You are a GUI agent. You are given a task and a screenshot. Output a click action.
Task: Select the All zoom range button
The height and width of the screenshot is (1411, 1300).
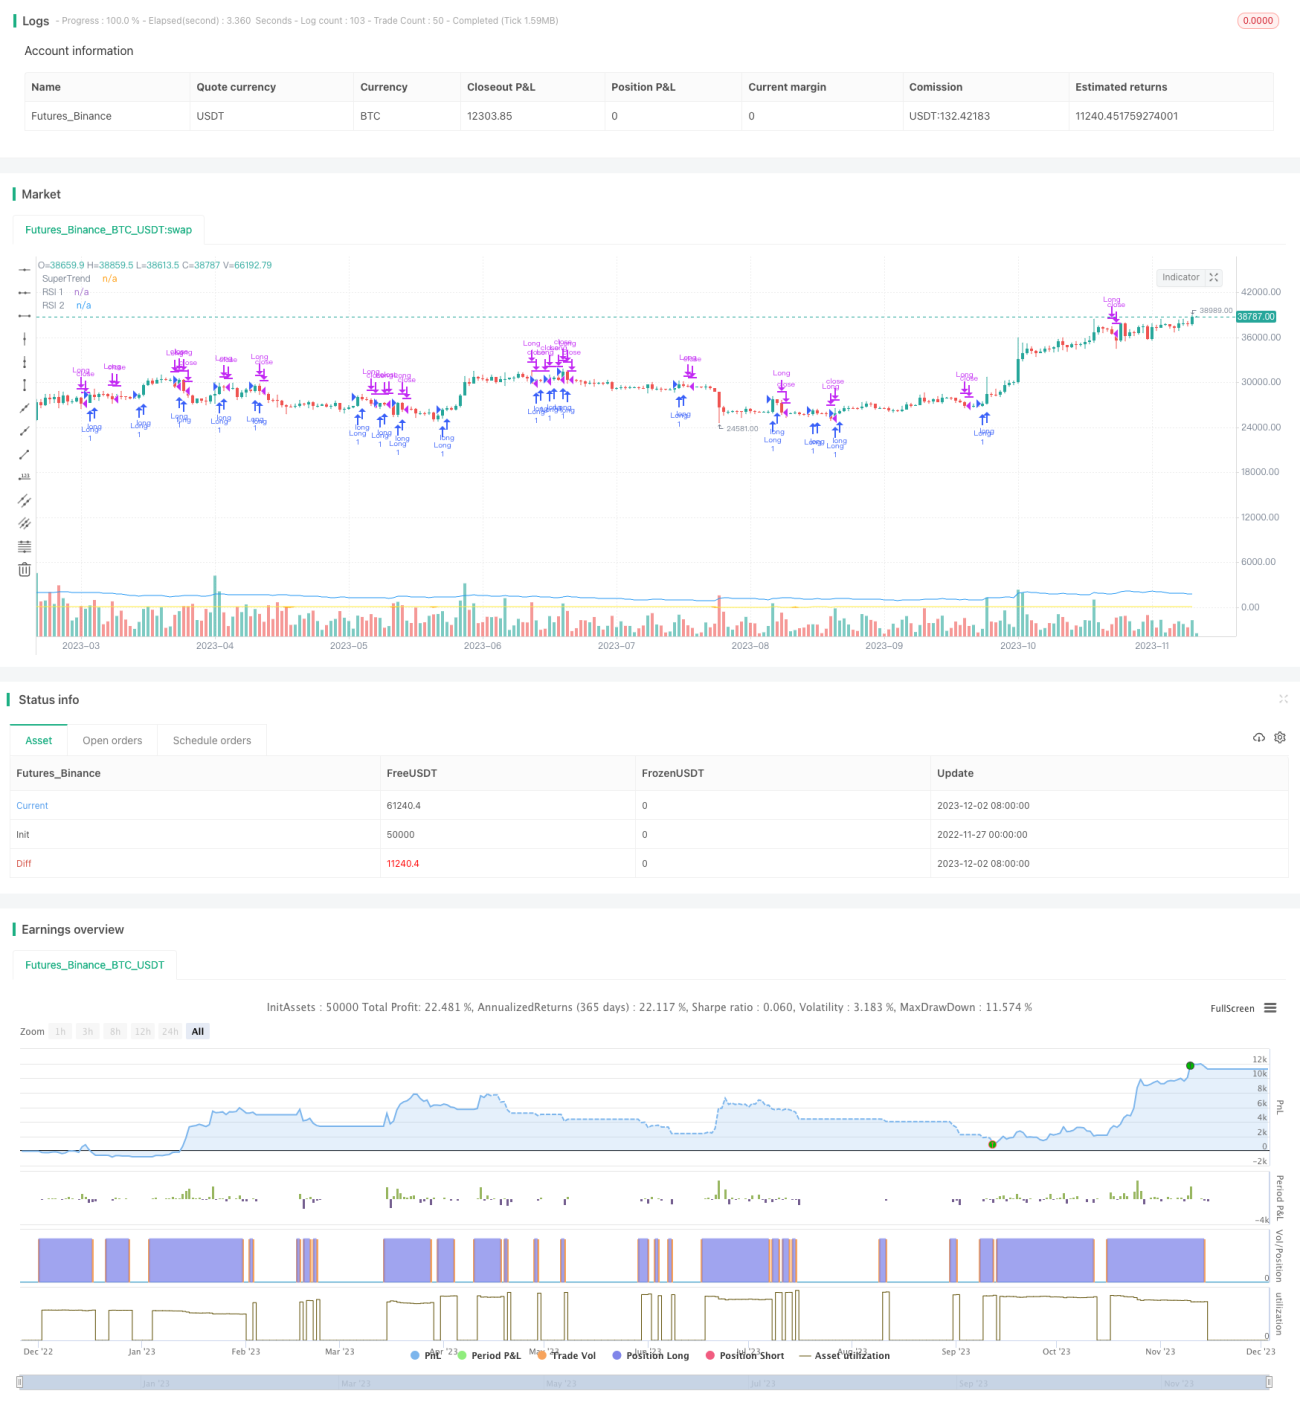click(198, 1031)
